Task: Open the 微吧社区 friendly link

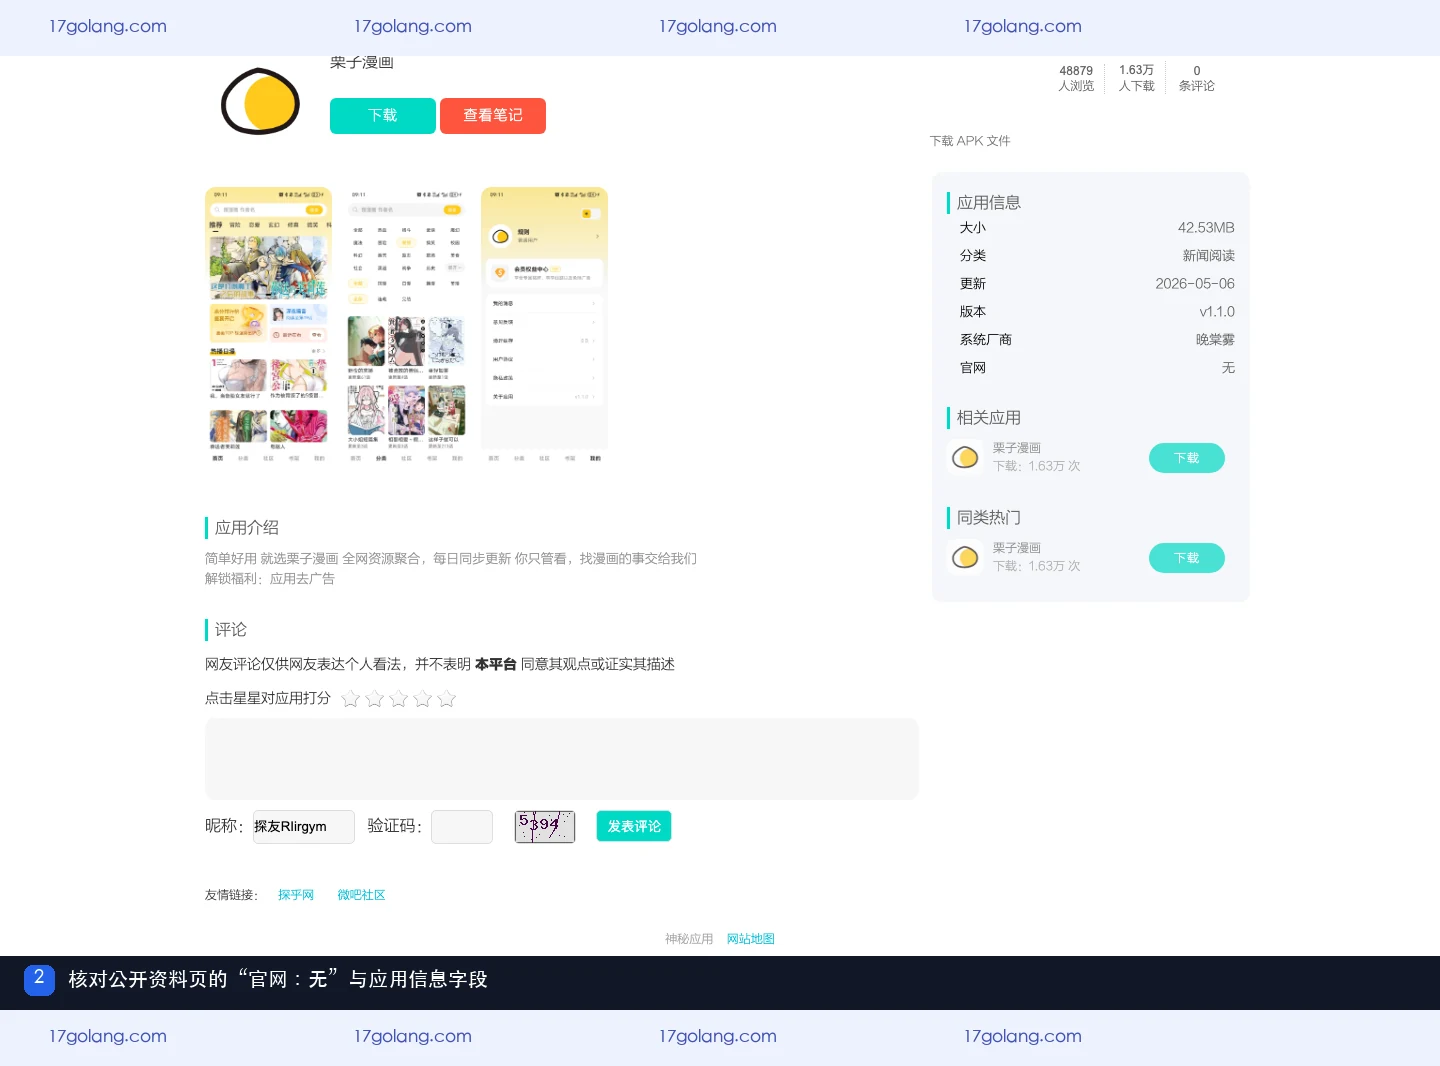Action: [361, 895]
